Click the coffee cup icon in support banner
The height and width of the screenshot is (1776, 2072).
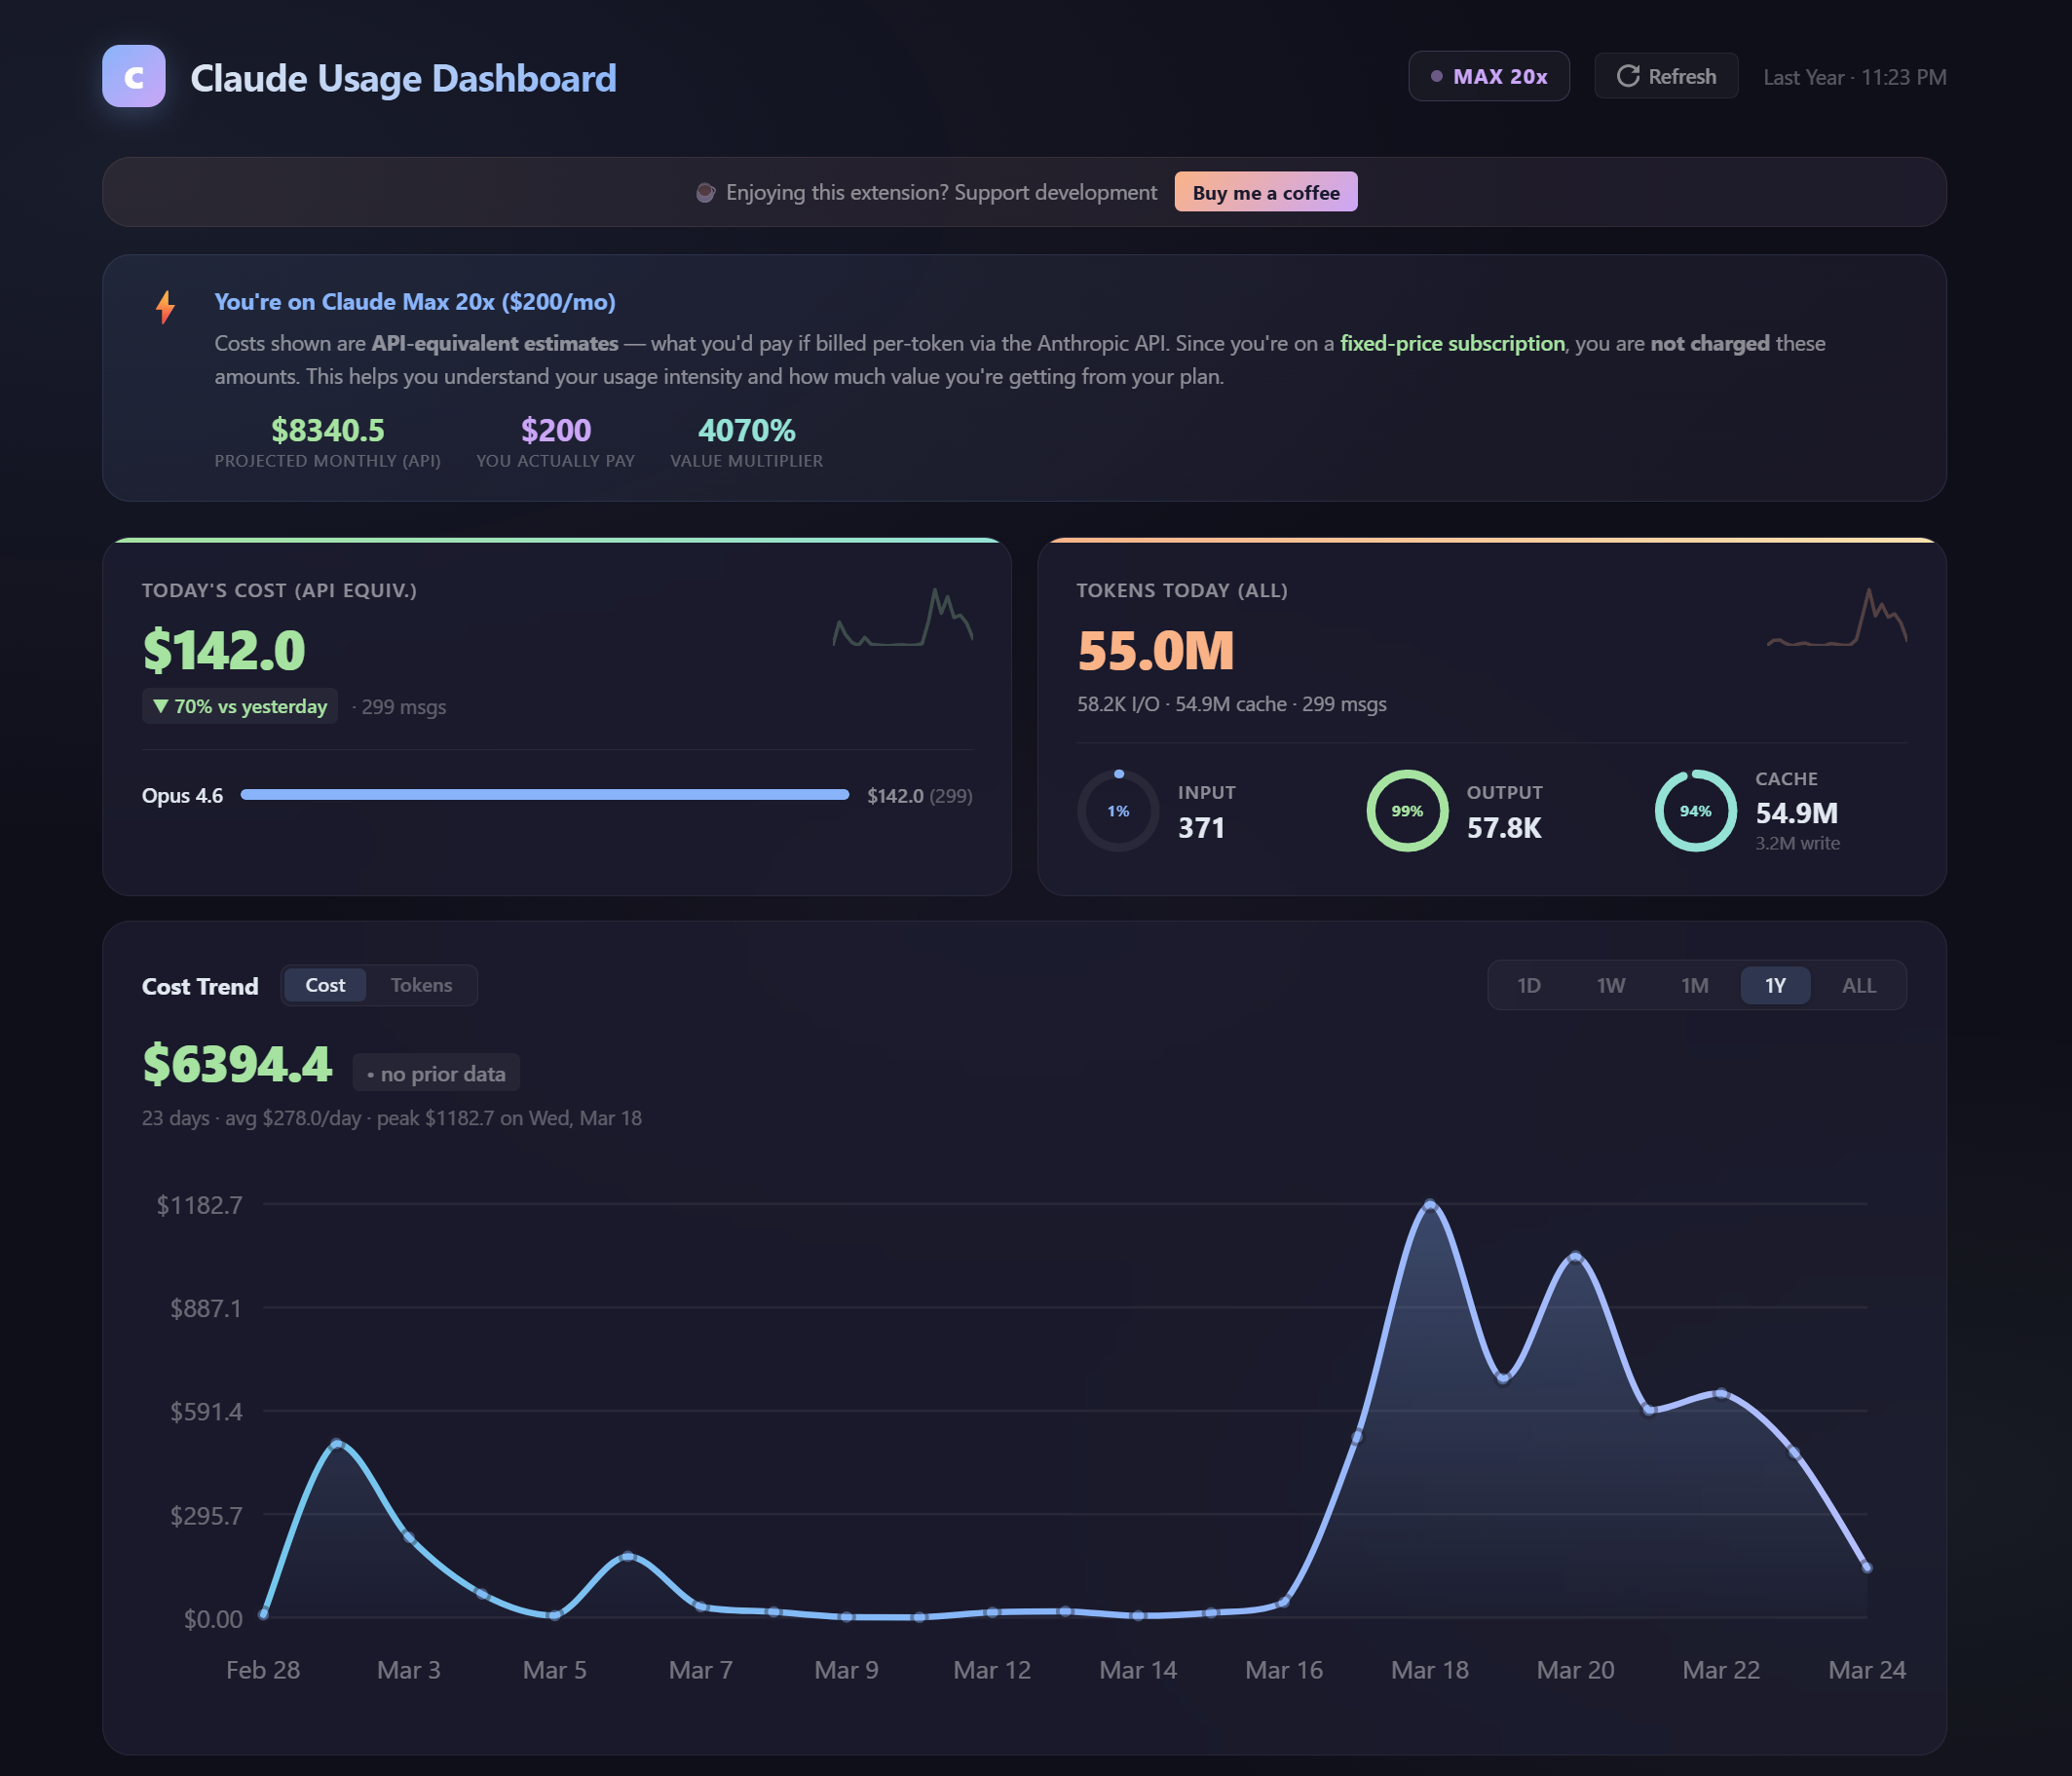coord(705,192)
